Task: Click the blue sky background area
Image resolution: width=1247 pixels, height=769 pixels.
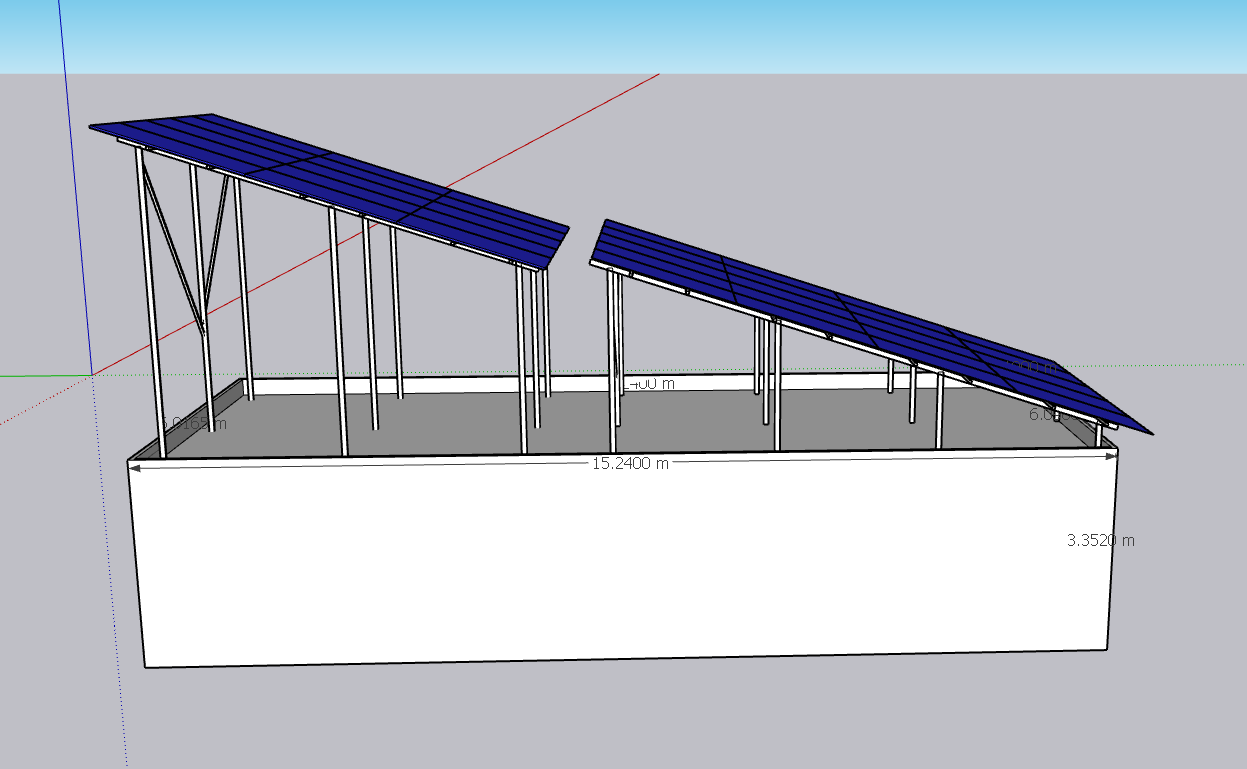Action: [x=623, y=36]
